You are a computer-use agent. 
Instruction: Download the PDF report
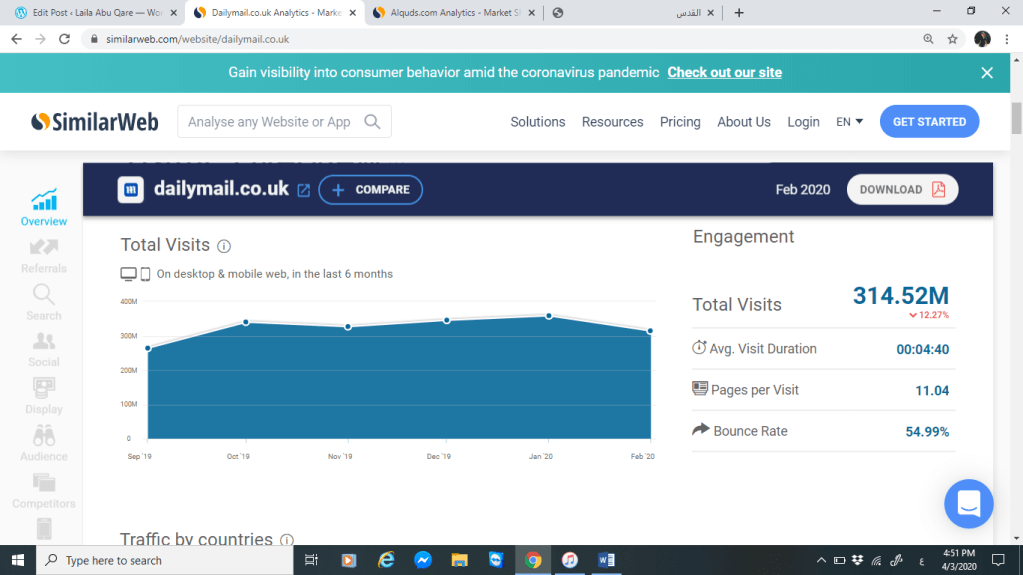[x=902, y=190]
